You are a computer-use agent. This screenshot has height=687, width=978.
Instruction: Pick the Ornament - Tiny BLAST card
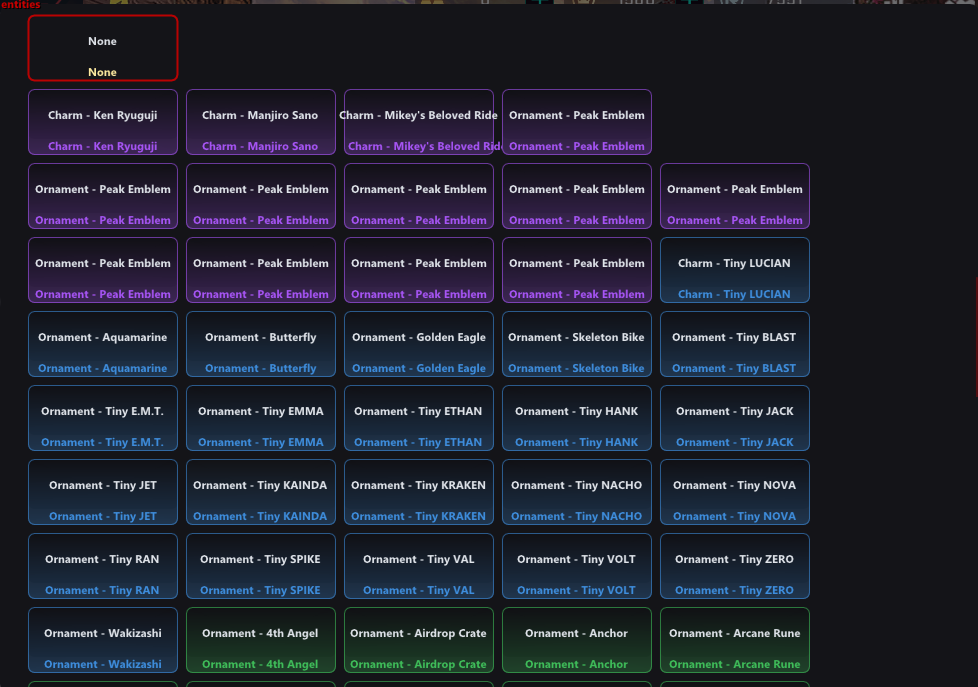(x=735, y=344)
